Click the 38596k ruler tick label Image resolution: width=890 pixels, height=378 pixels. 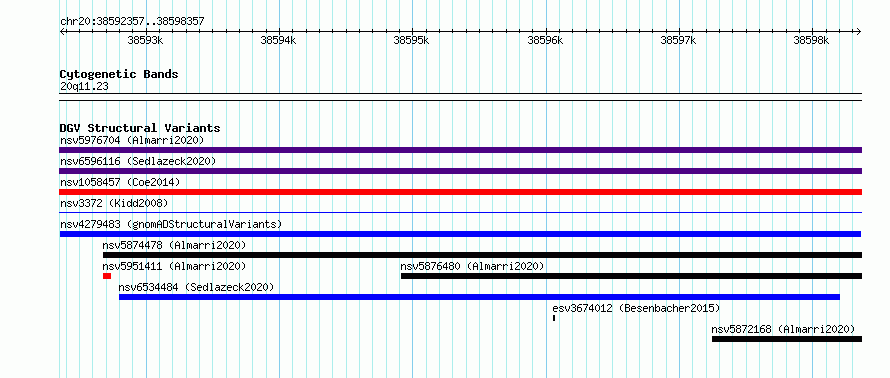point(545,40)
